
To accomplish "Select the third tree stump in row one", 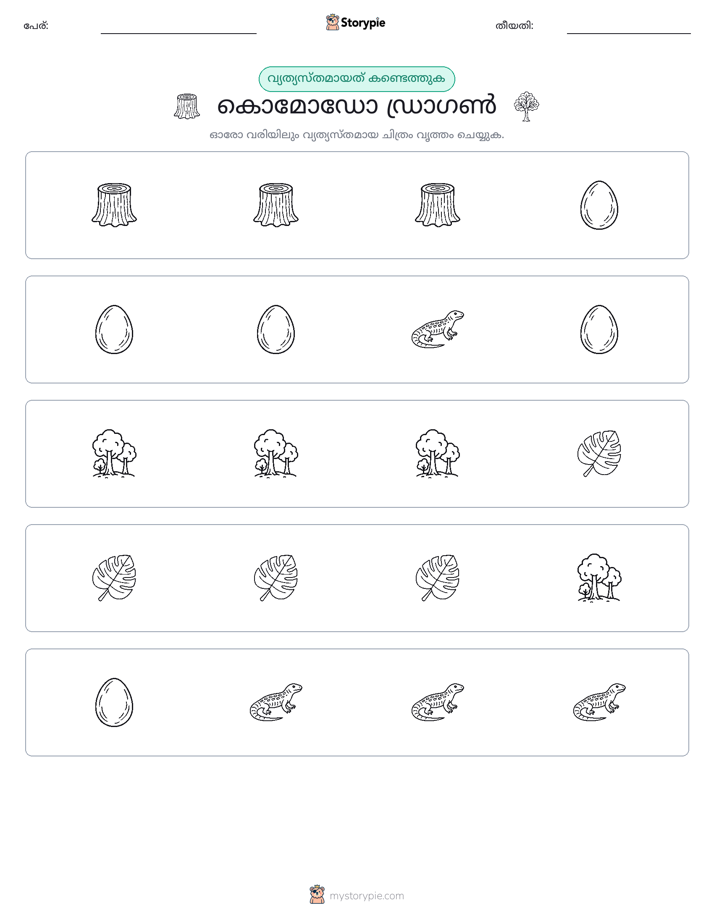I will coord(437,205).
